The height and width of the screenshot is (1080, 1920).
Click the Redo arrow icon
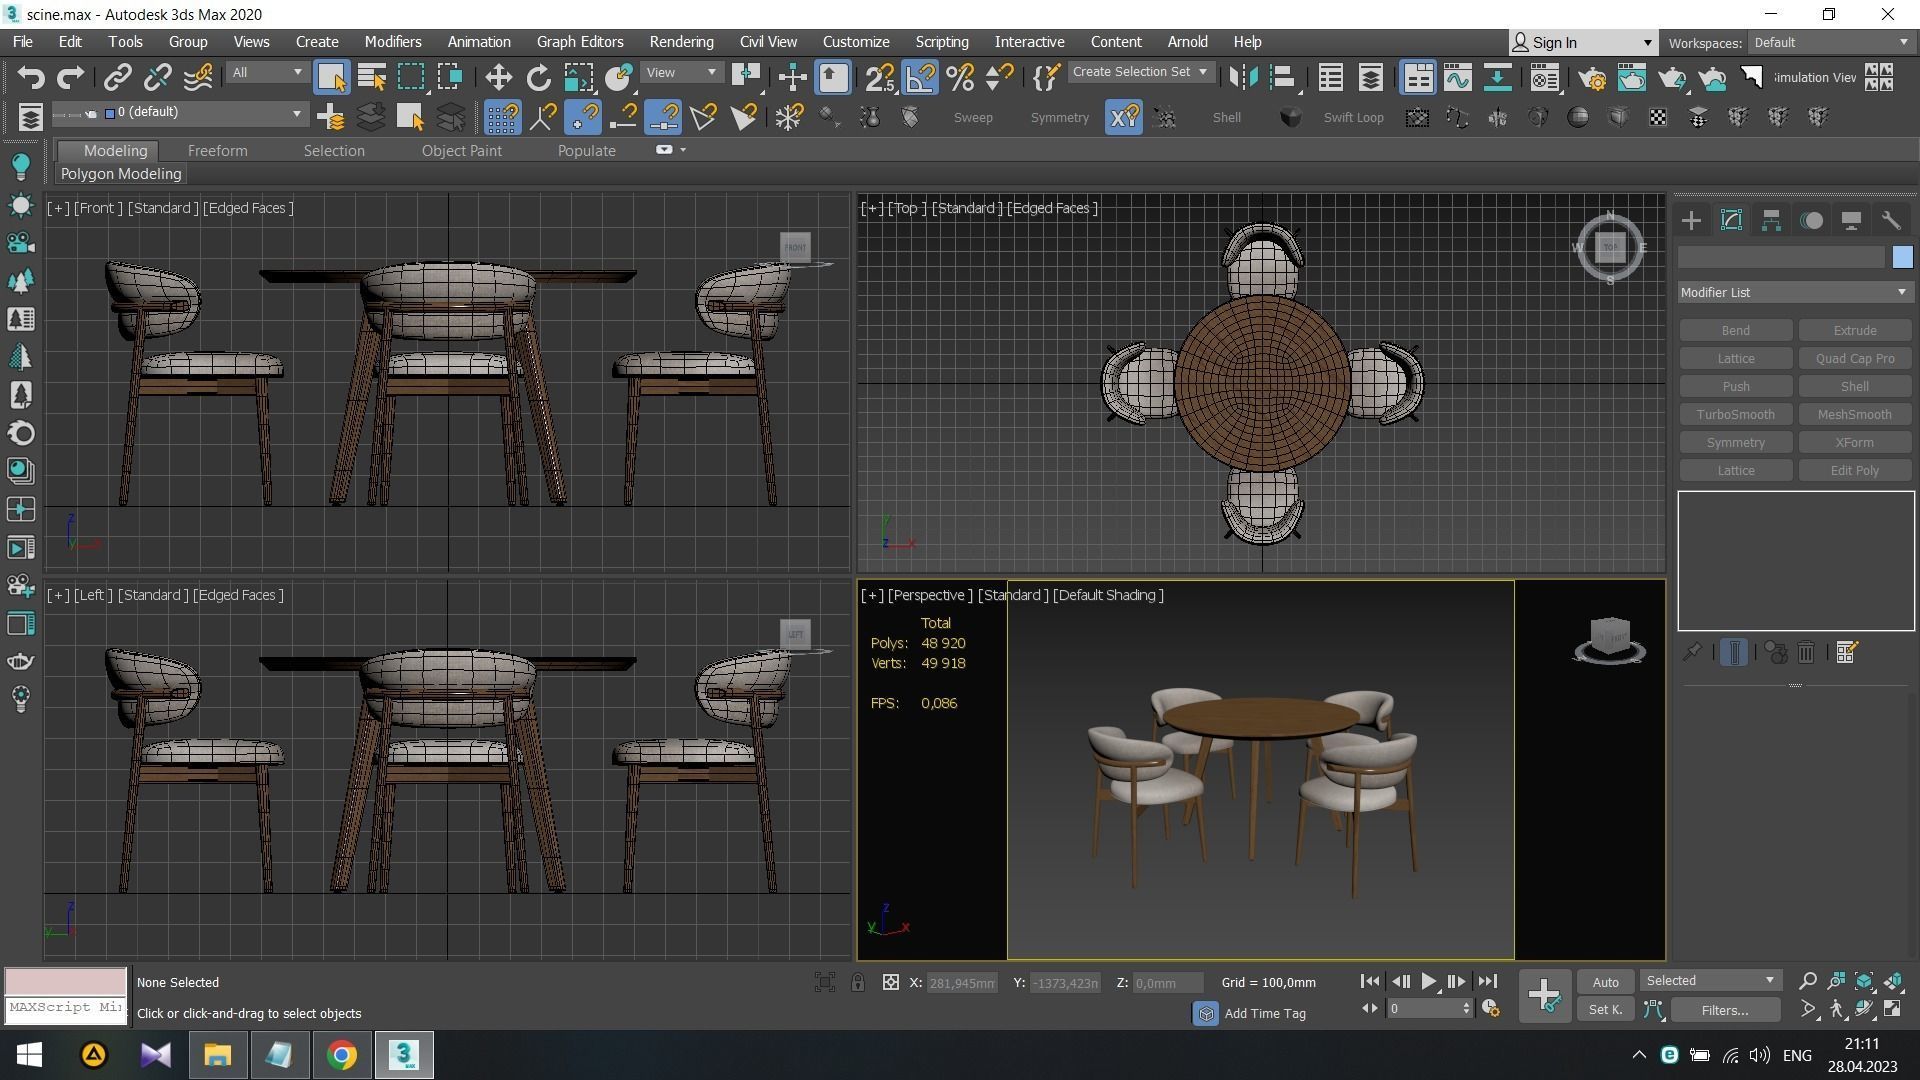pos(70,78)
